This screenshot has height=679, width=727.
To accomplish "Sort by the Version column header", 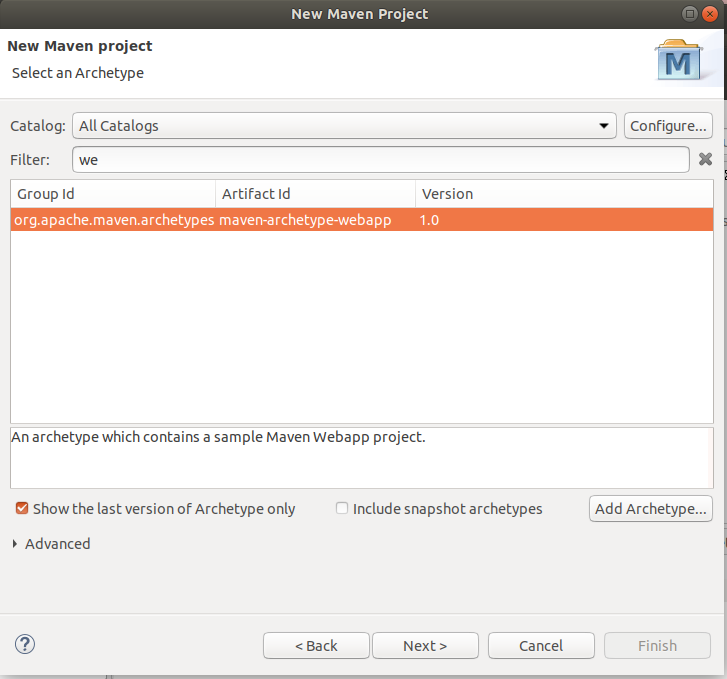I will point(564,194).
